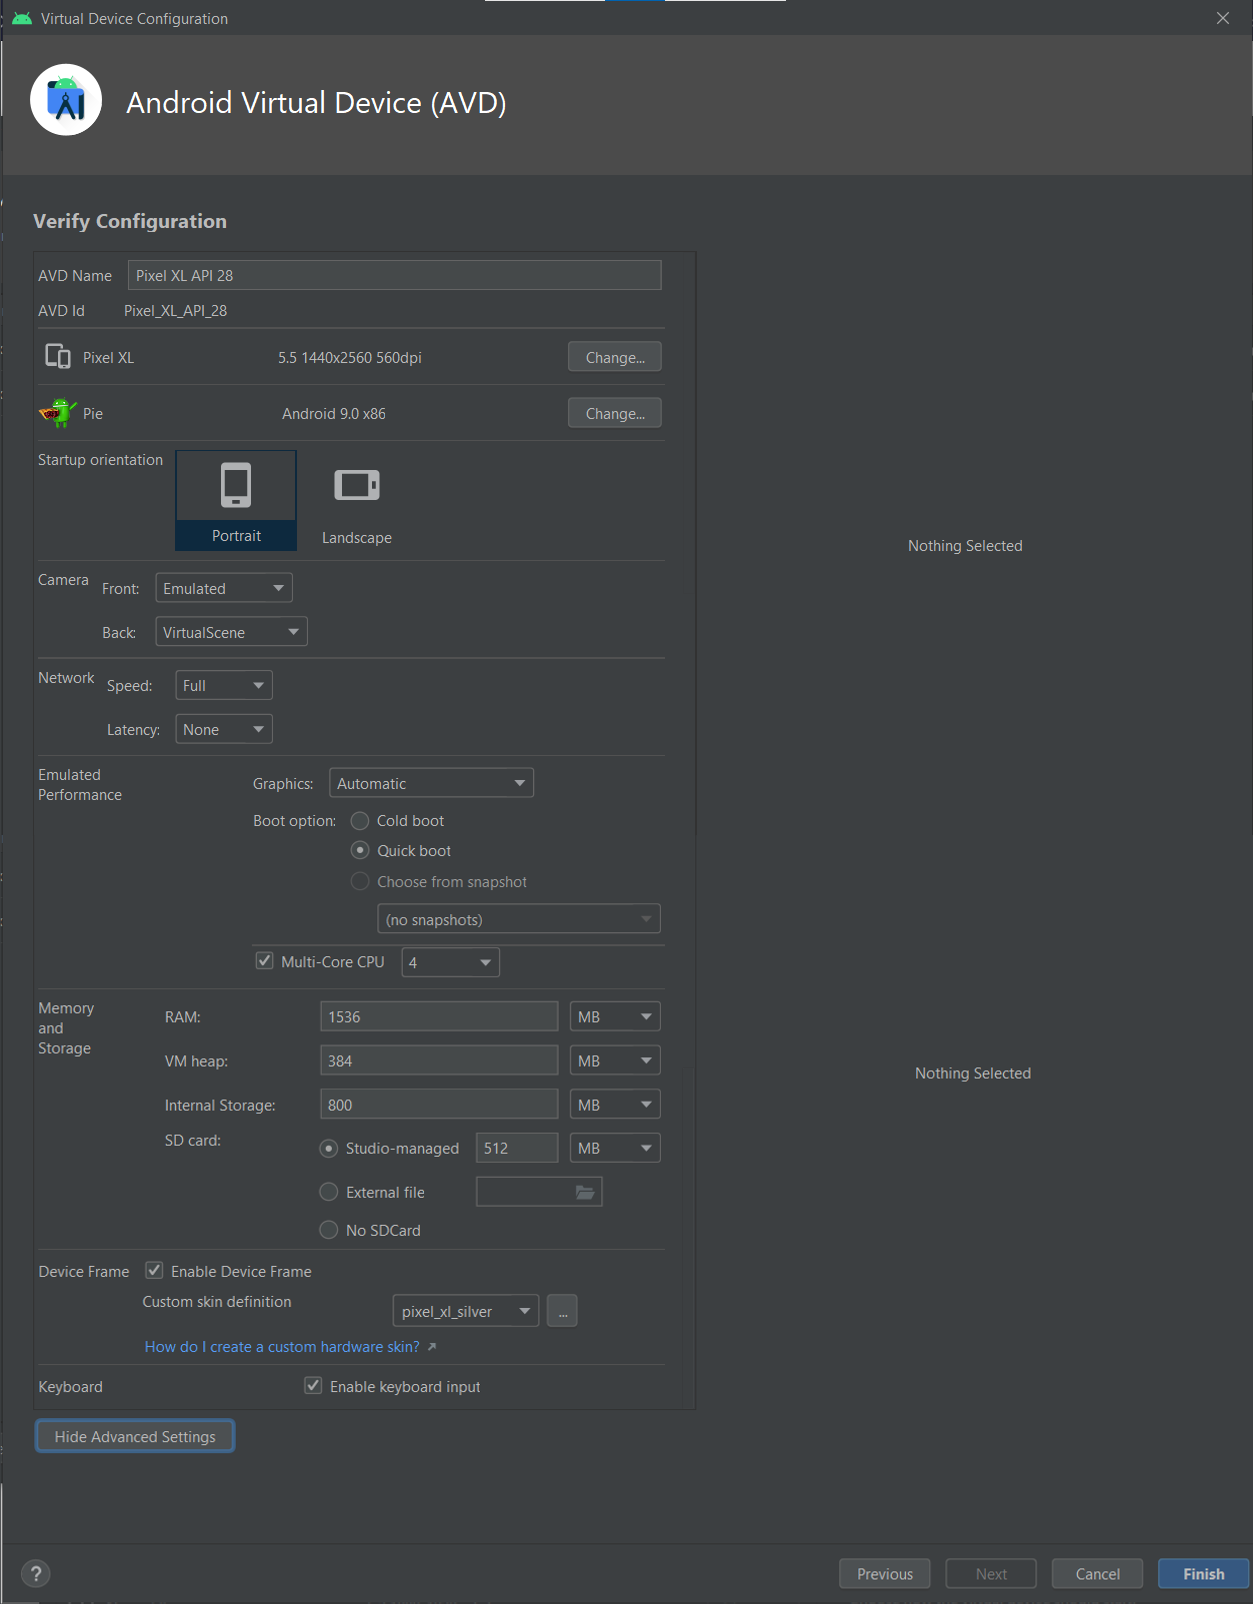Open RAM unit dropdown

coord(615,1017)
